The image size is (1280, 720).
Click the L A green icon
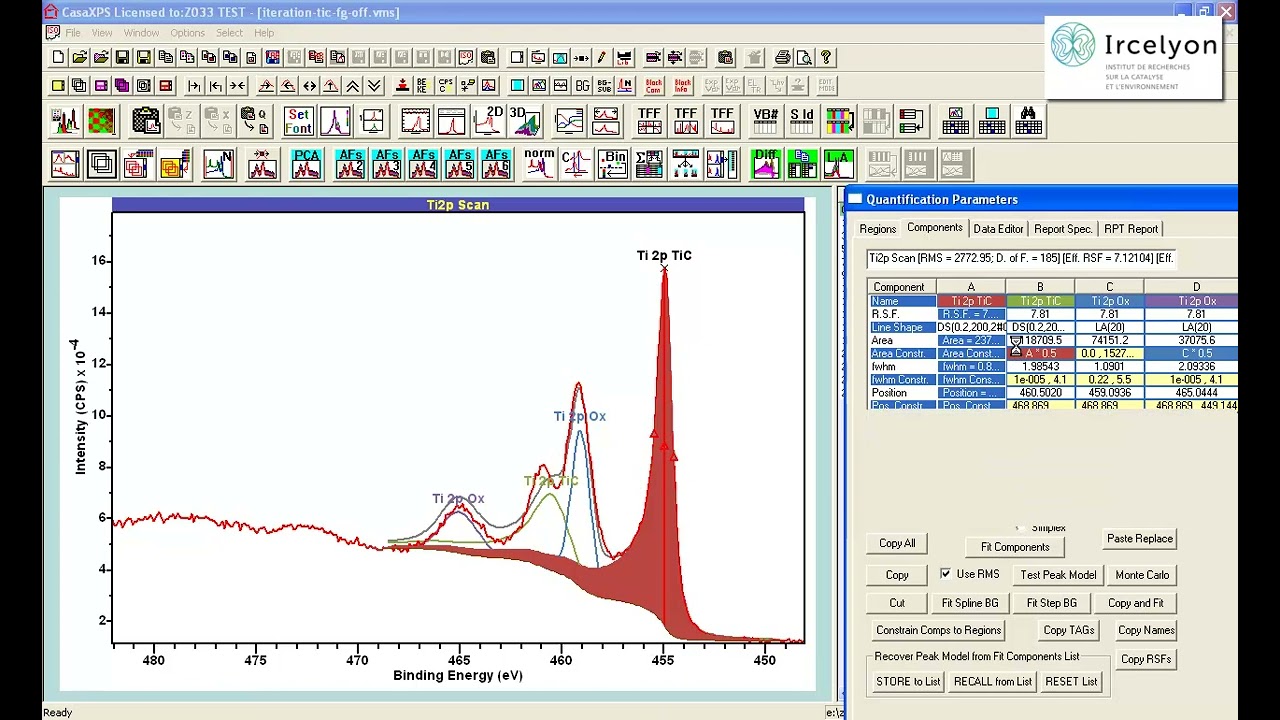pos(838,164)
